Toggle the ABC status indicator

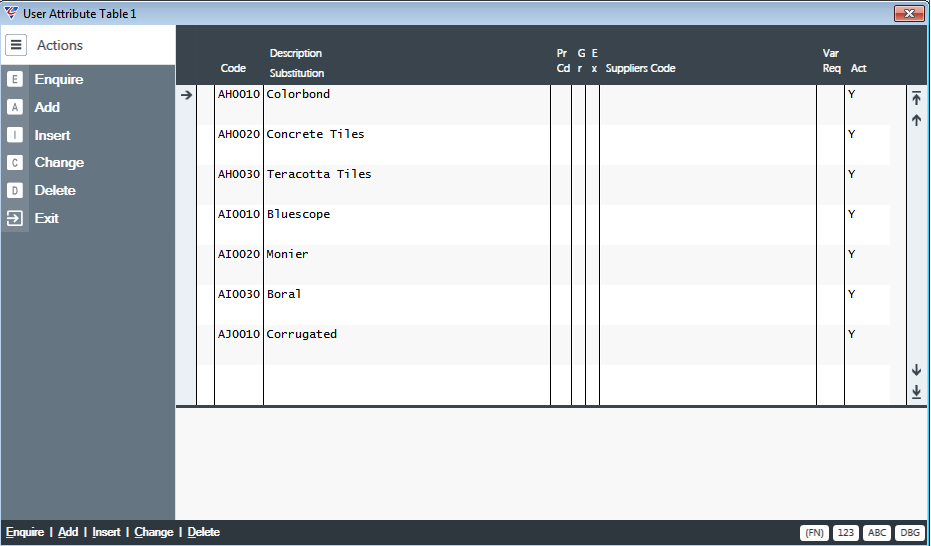point(877,532)
